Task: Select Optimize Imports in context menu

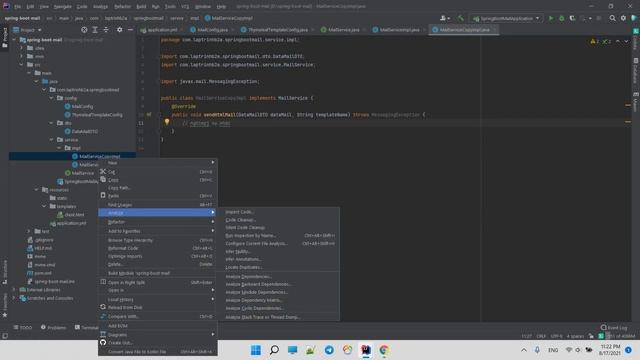Action: click(157, 256)
